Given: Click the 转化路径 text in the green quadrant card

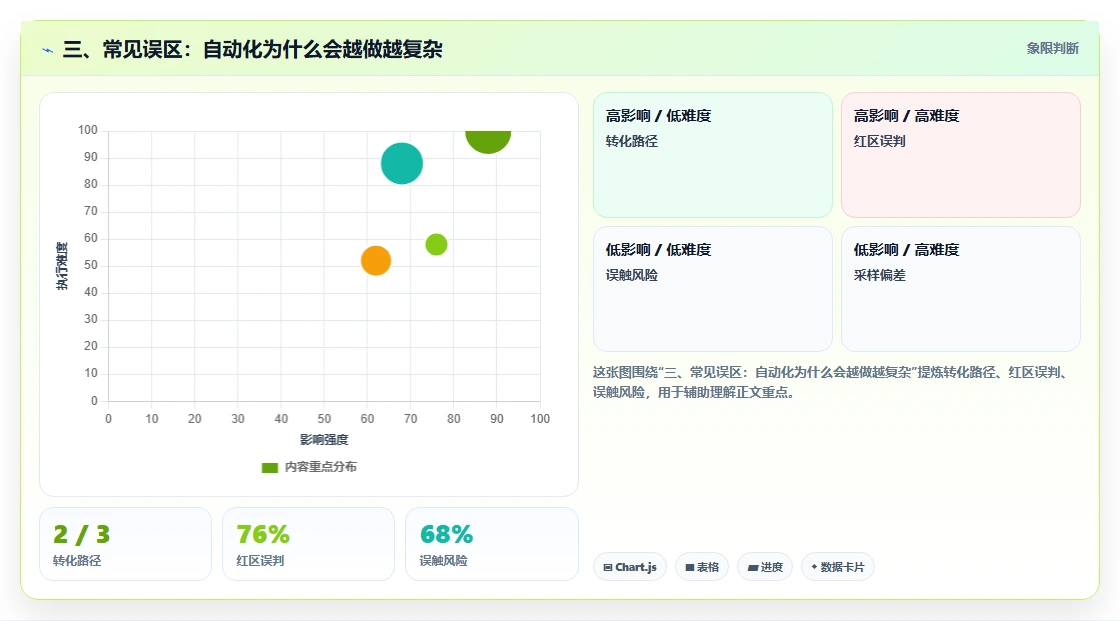Looking at the screenshot, I should 631,141.
